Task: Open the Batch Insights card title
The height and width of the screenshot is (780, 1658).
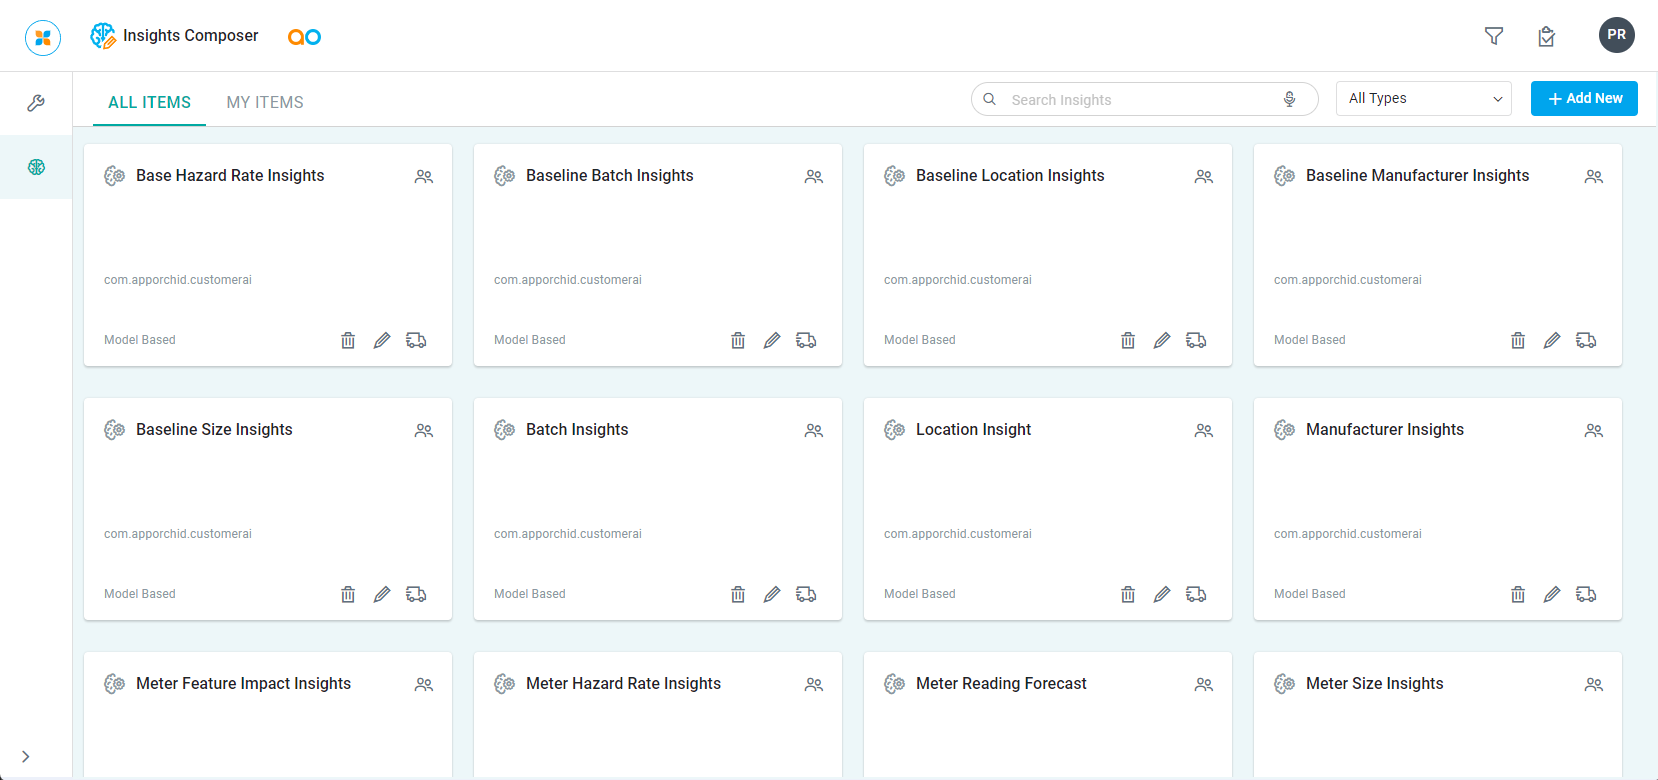Action: tap(577, 429)
